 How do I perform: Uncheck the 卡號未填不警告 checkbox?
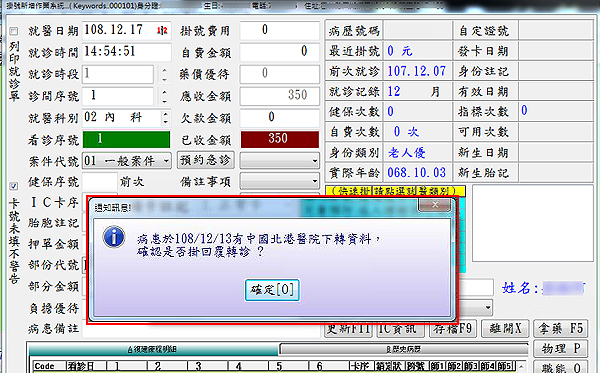[x=14, y=186]
